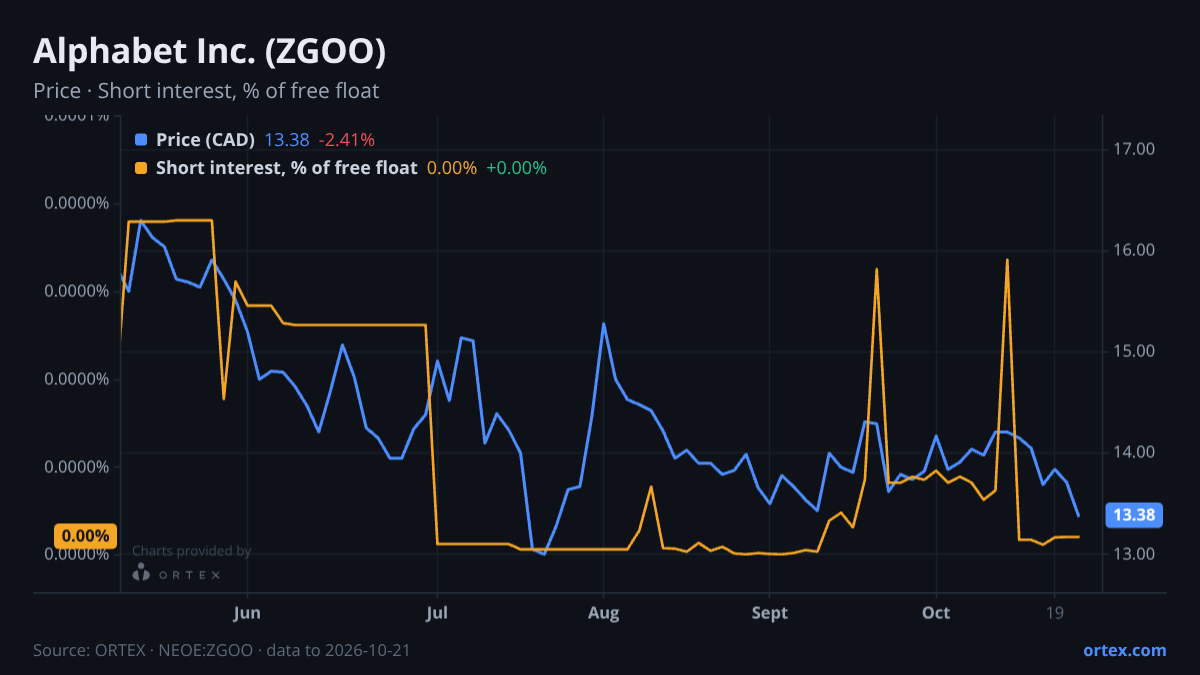Click the Sept date axis label

pyautogui.click(x=769, y=612)
